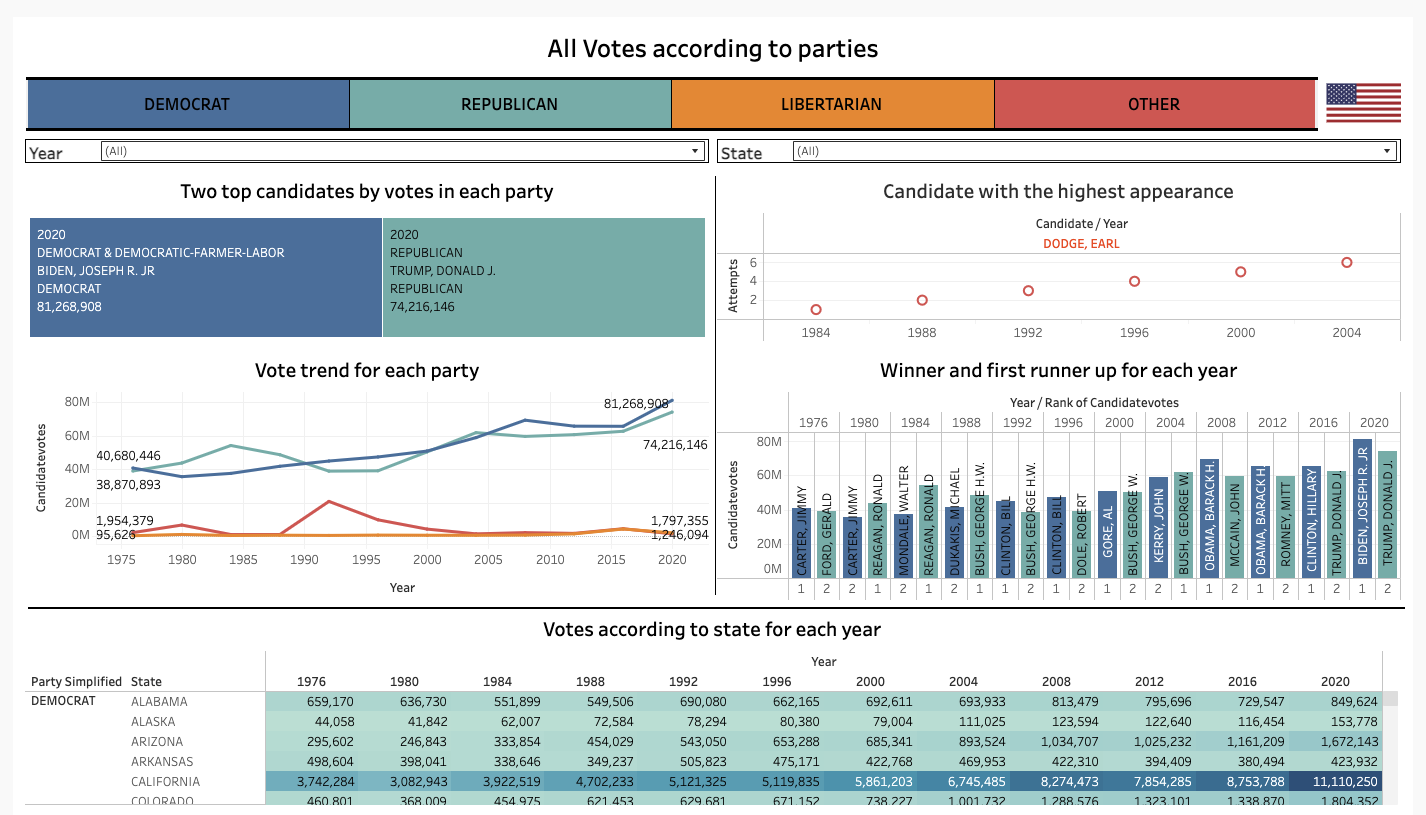Screen dimensions: 1426x815
Task: Click the FORD, GERALD bar for 1976
Action: click(x=826, y=544)
